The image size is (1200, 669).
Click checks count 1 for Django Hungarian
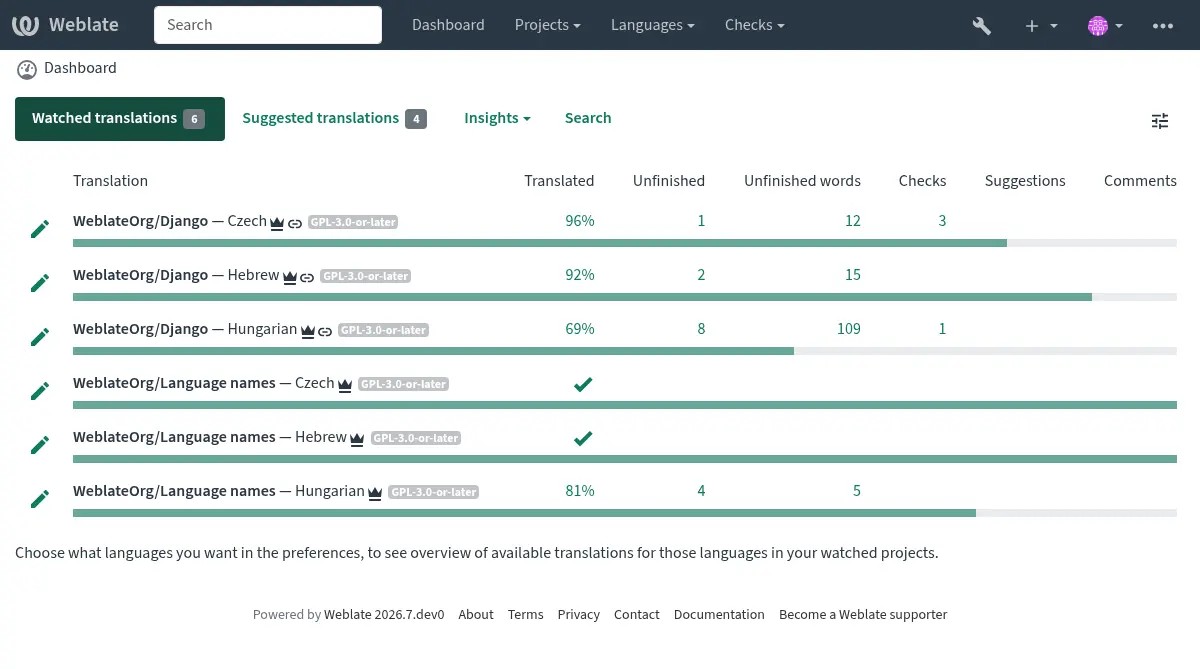point(942,329)
